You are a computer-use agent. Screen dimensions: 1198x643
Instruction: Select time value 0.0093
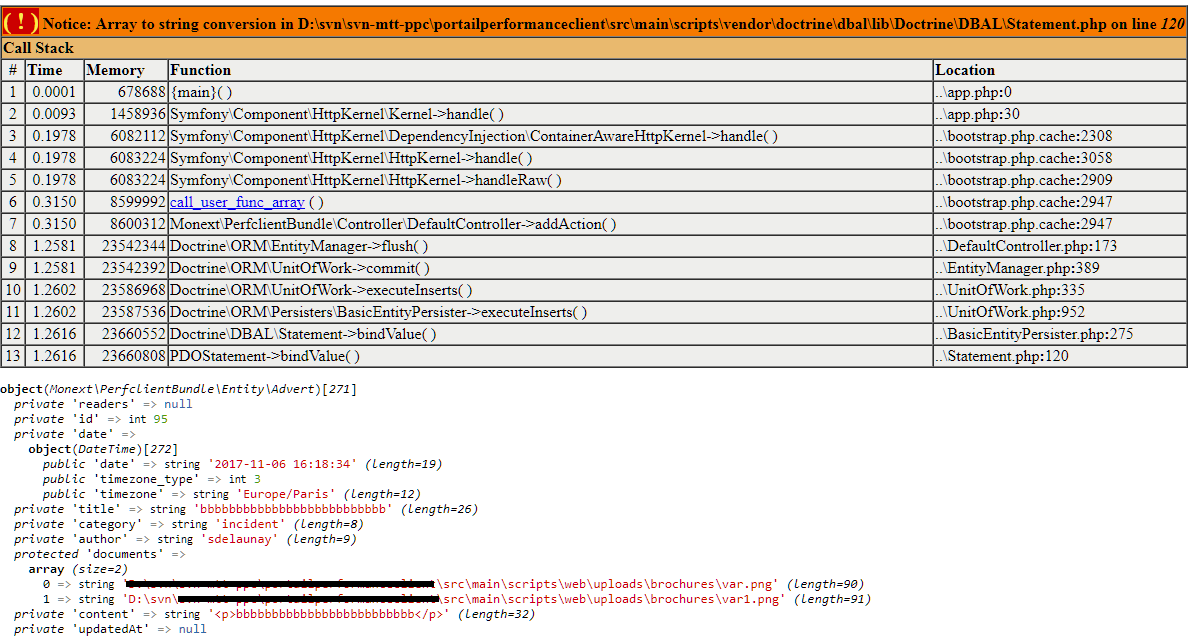click(54, 115)
